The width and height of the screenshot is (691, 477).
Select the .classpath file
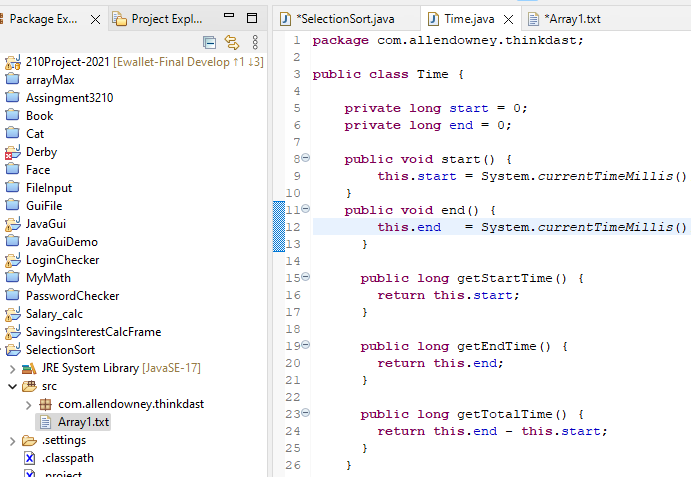[x=68, y=458]
